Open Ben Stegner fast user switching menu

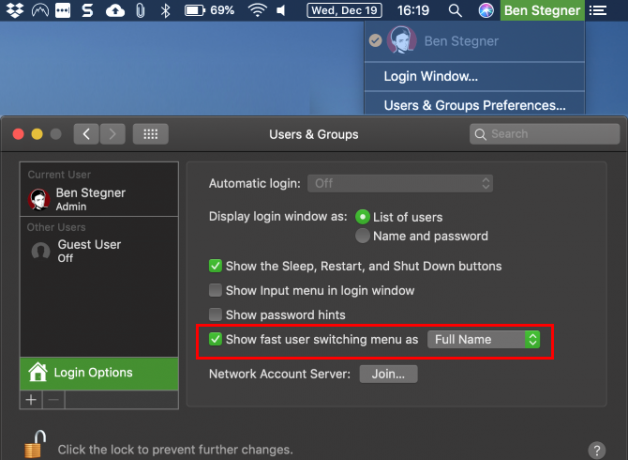542,10
